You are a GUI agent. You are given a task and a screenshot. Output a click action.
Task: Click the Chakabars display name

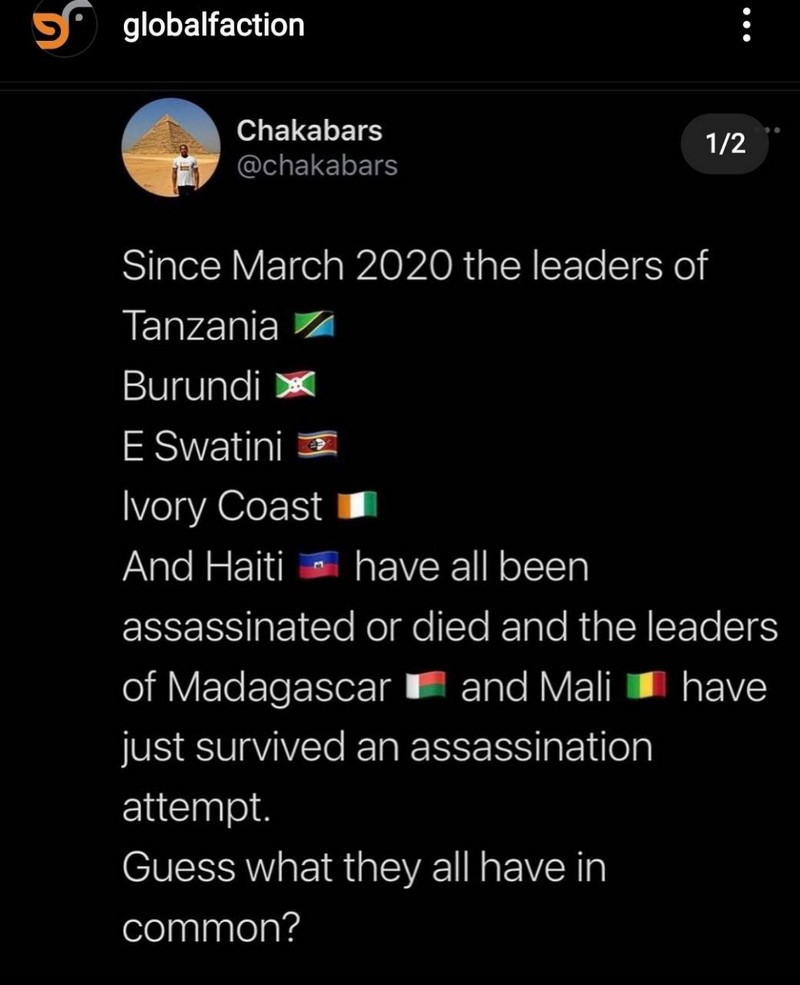point(309,131)
